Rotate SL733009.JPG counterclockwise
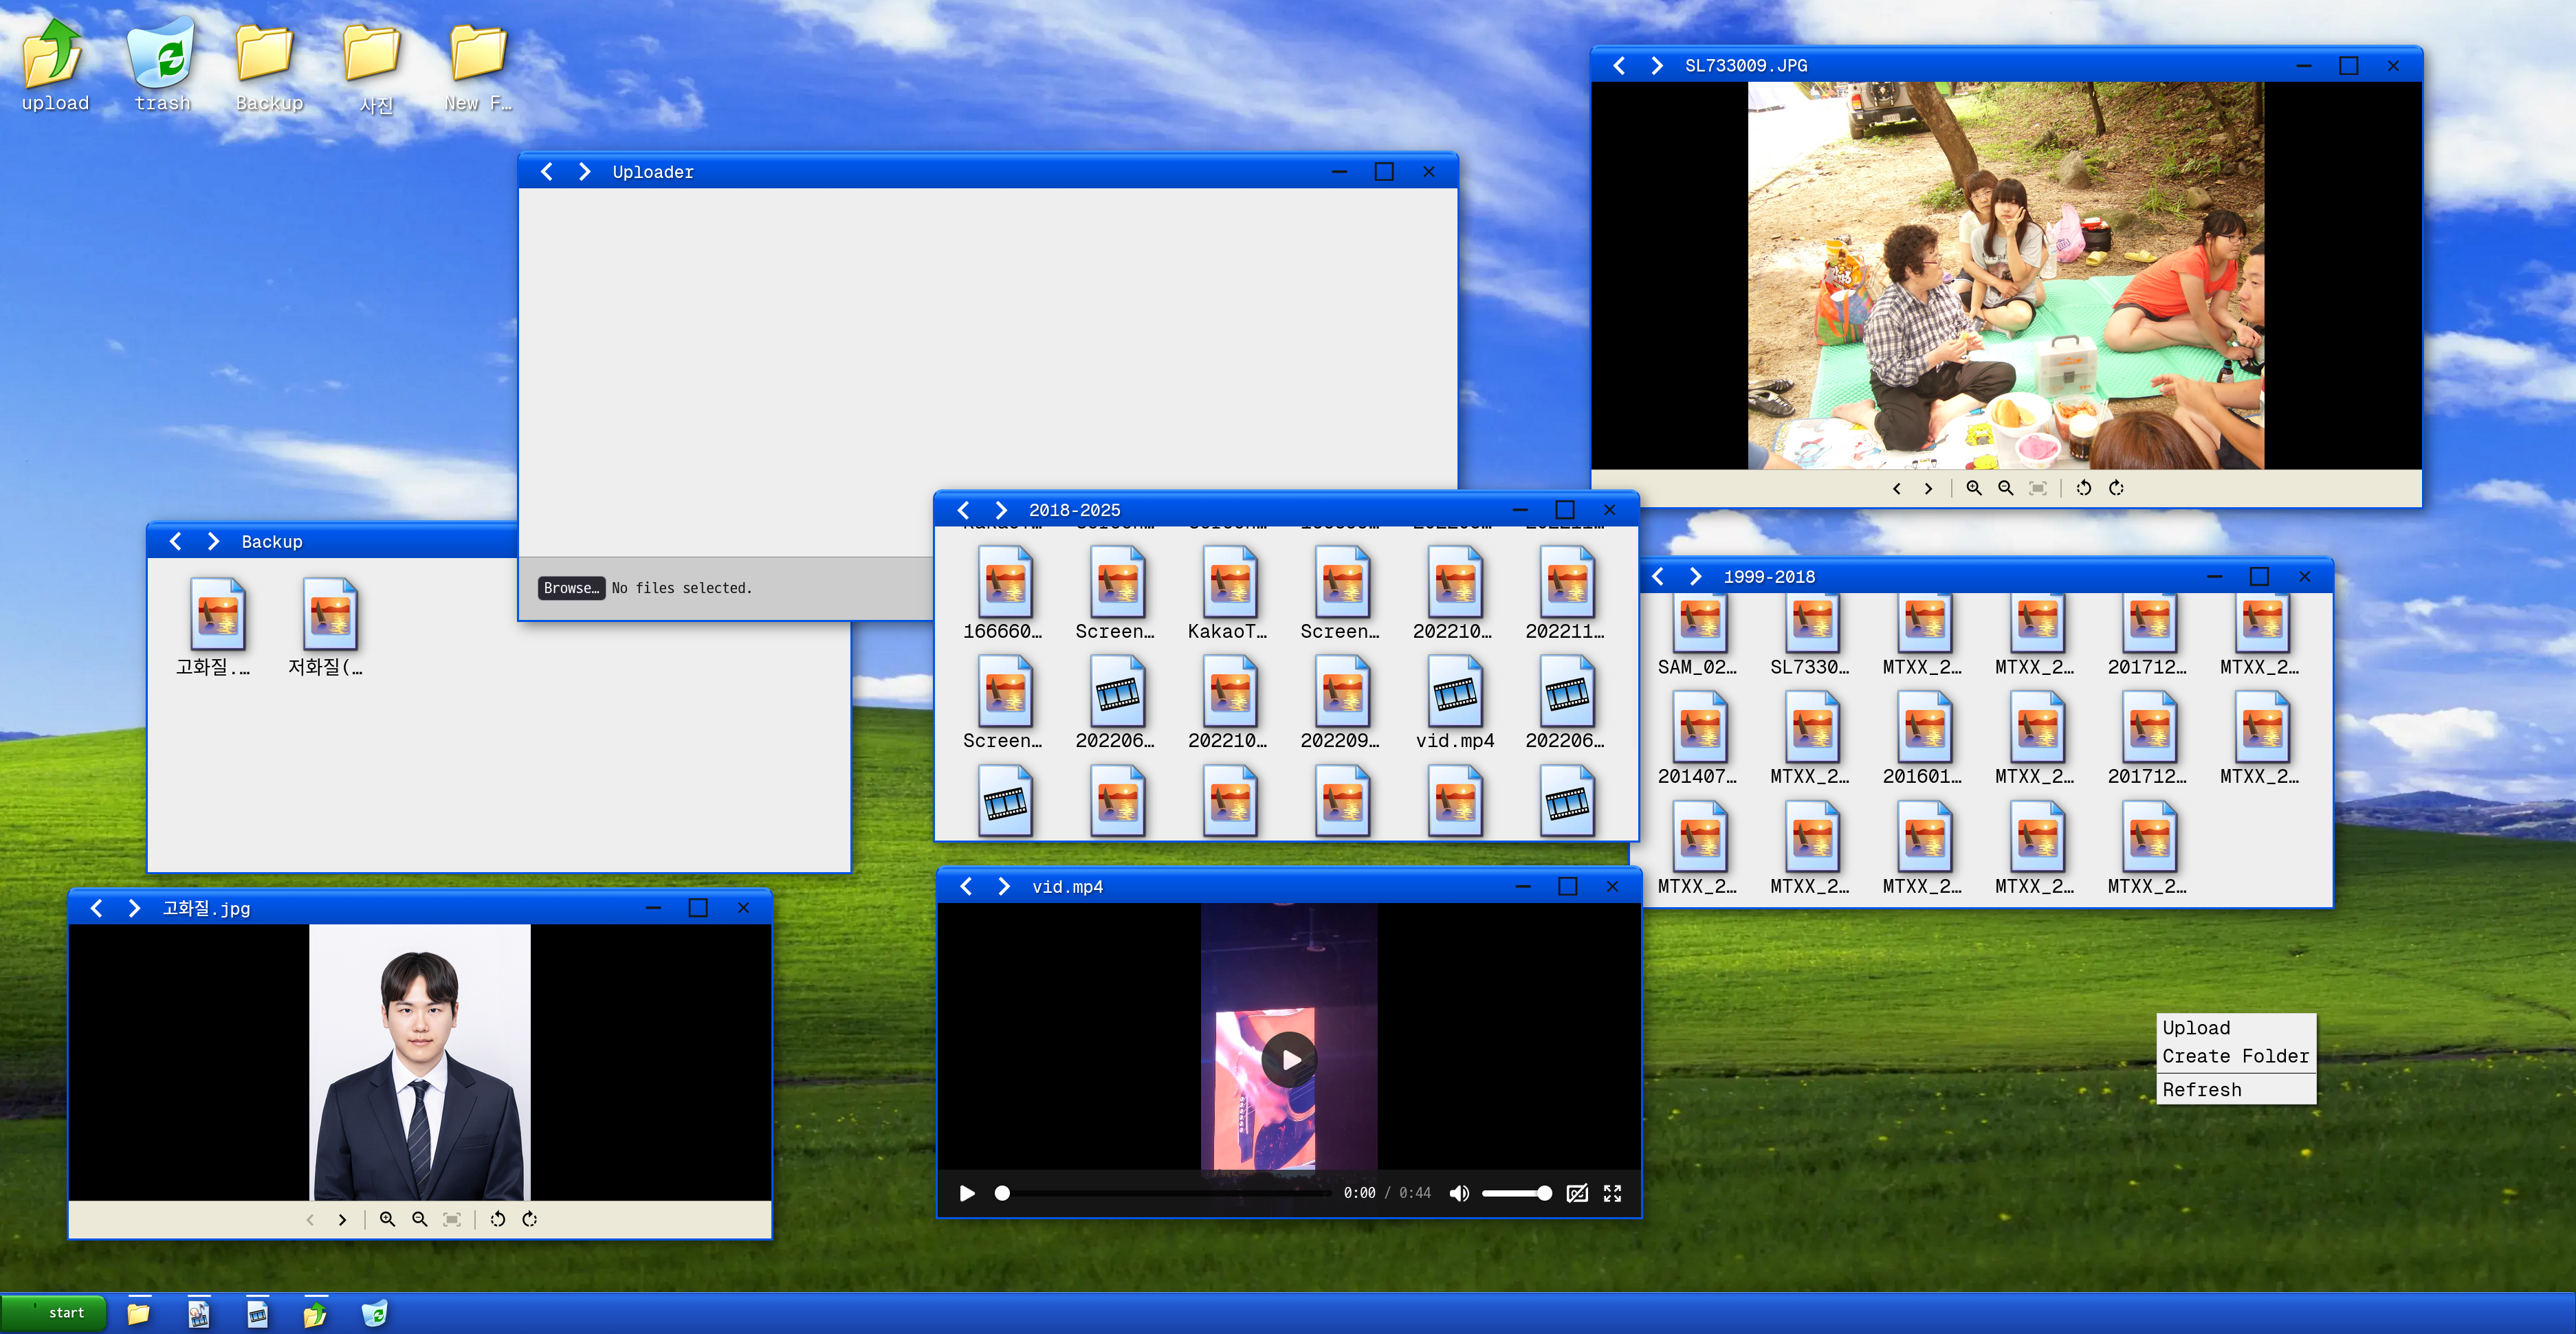The image size is (2576, 1334). point(2084,488)
